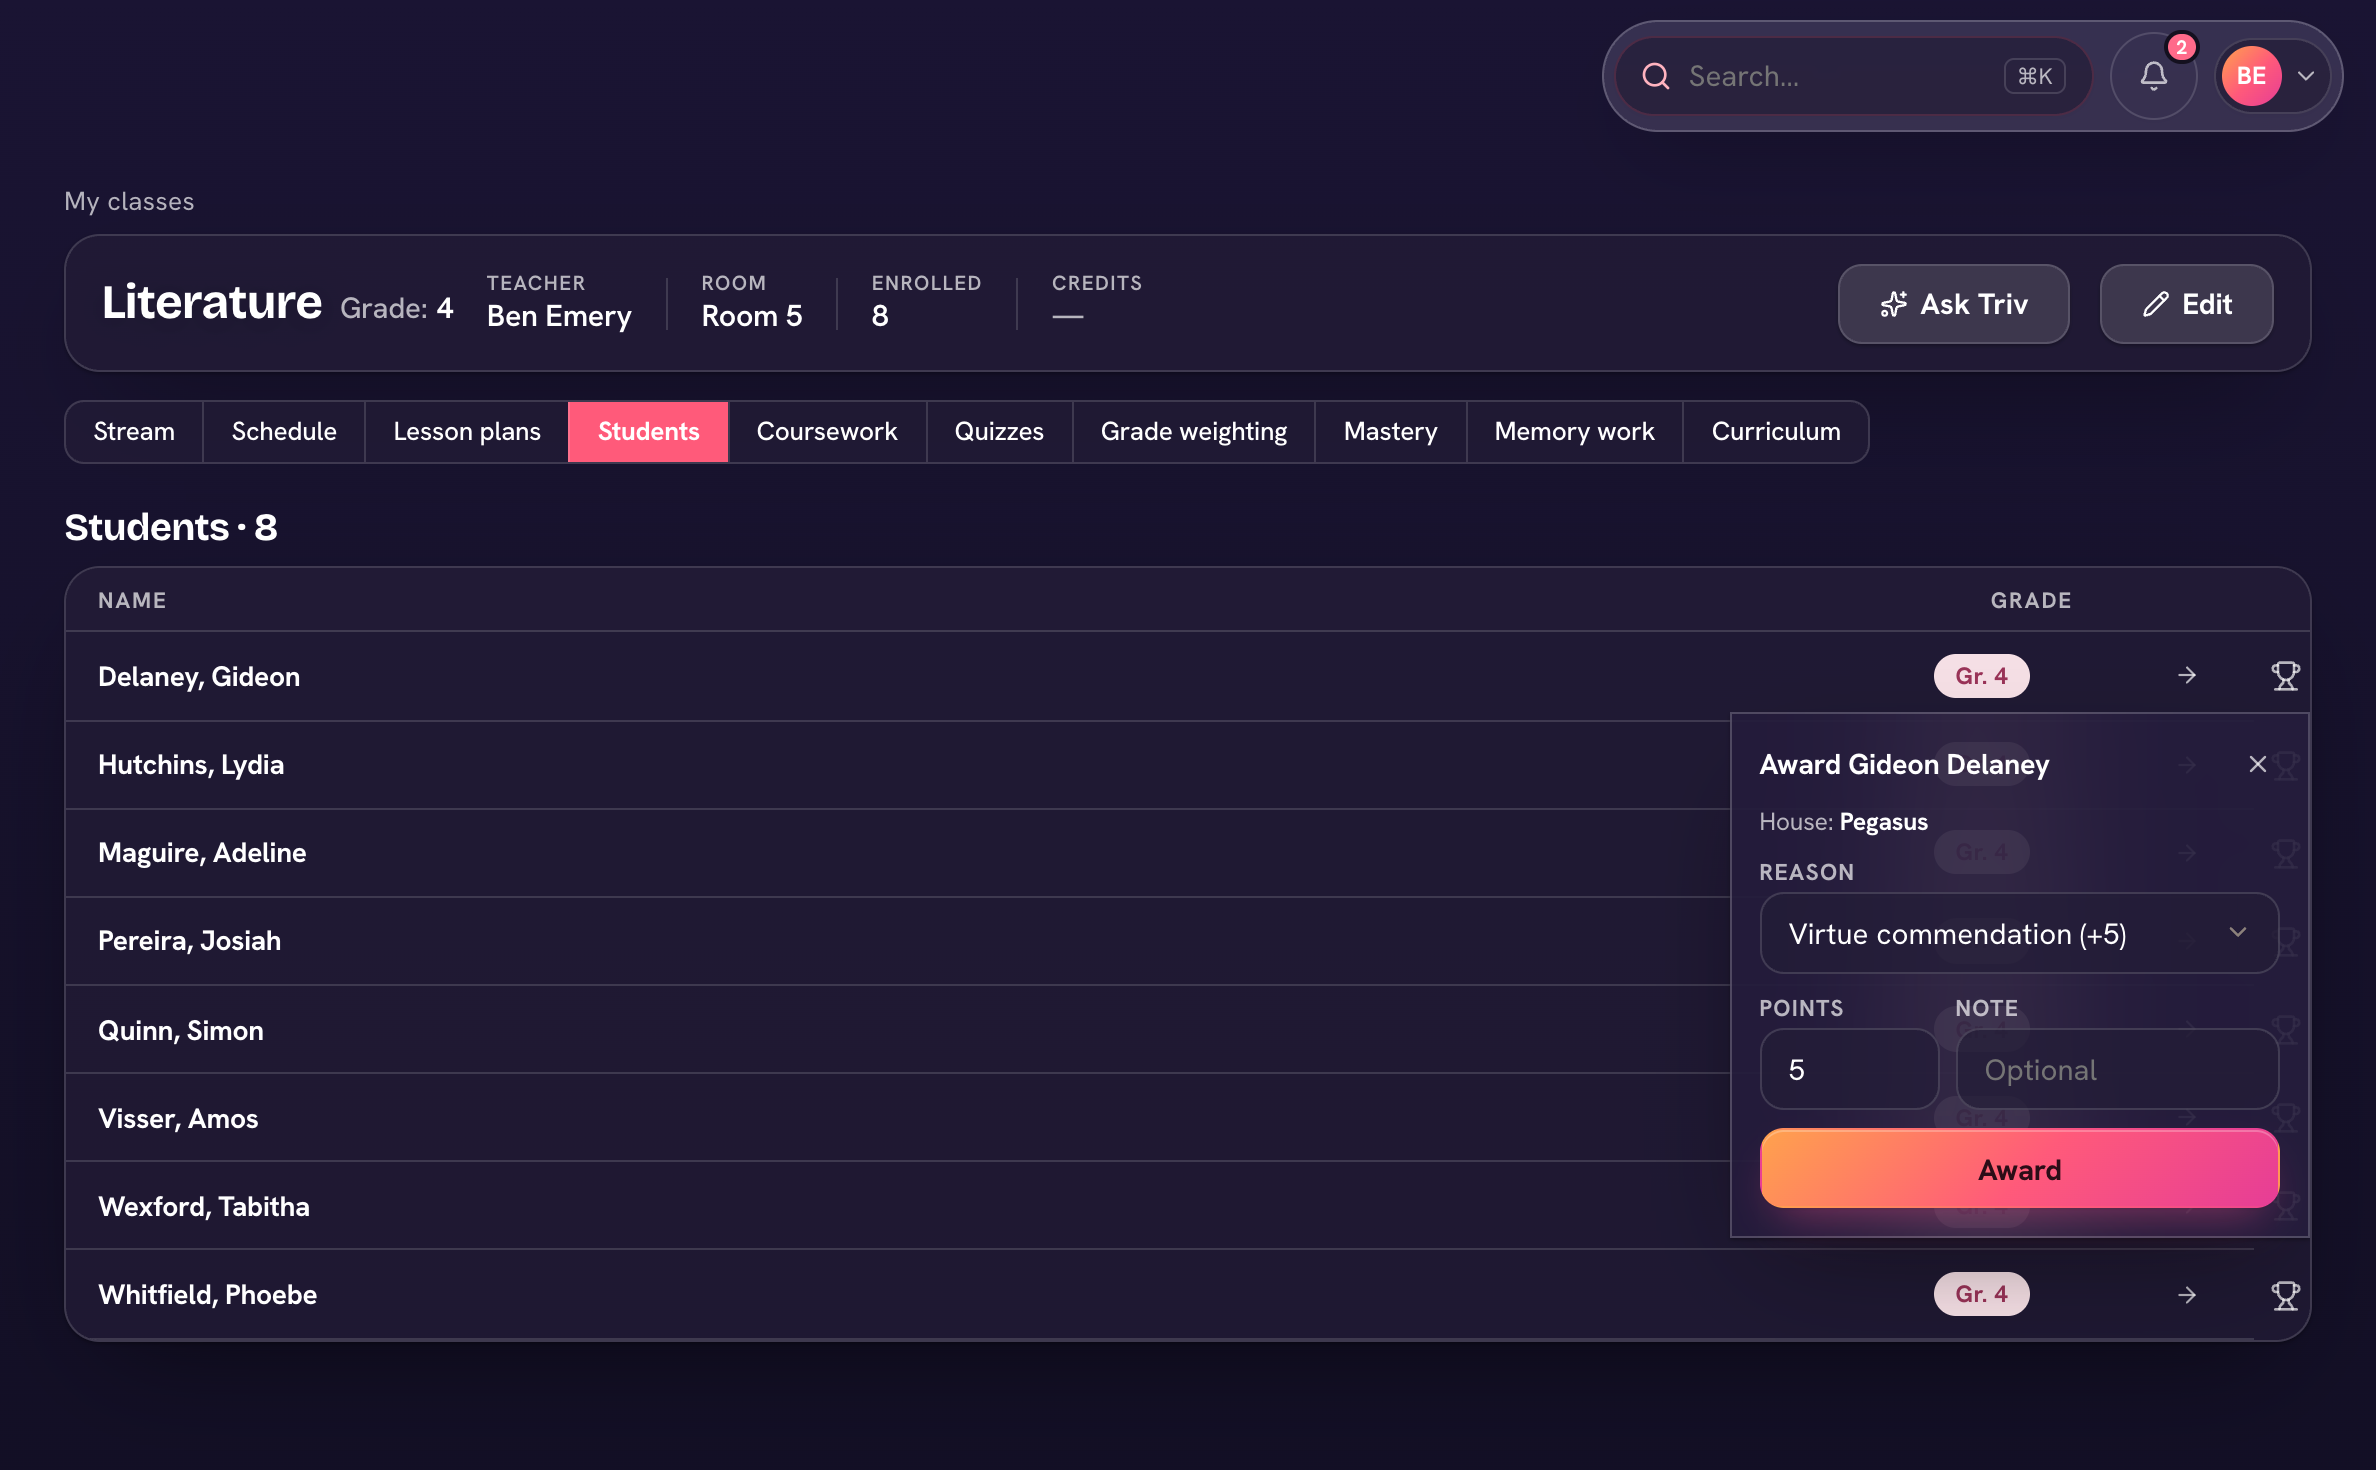Image resolution: width=2376 pixels, height=1470 pixels.
Task: Open the Mastery tab
Action: tap(1390, 432)
